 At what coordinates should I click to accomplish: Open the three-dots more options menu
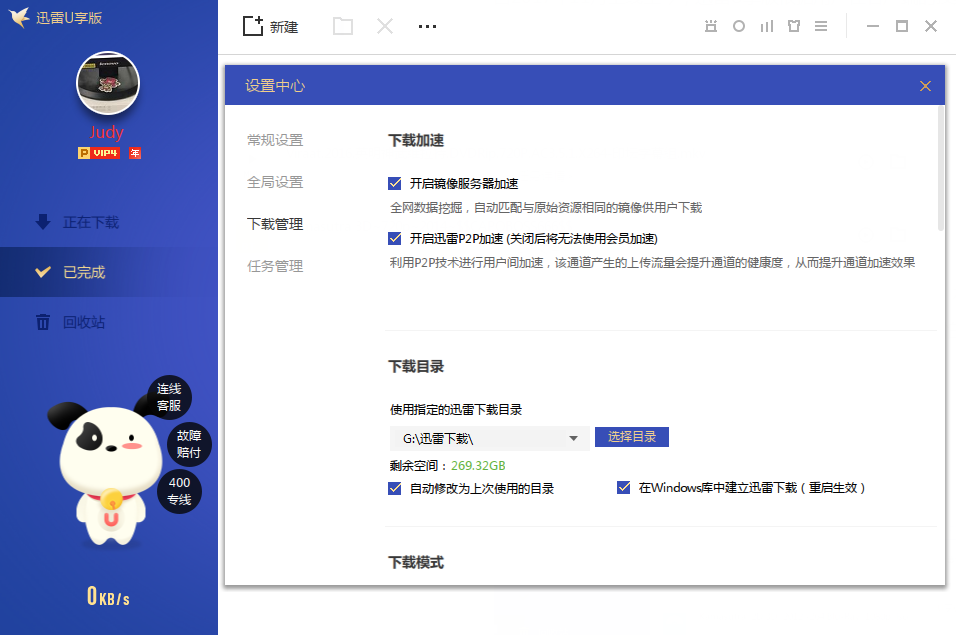tap(427, 26)
